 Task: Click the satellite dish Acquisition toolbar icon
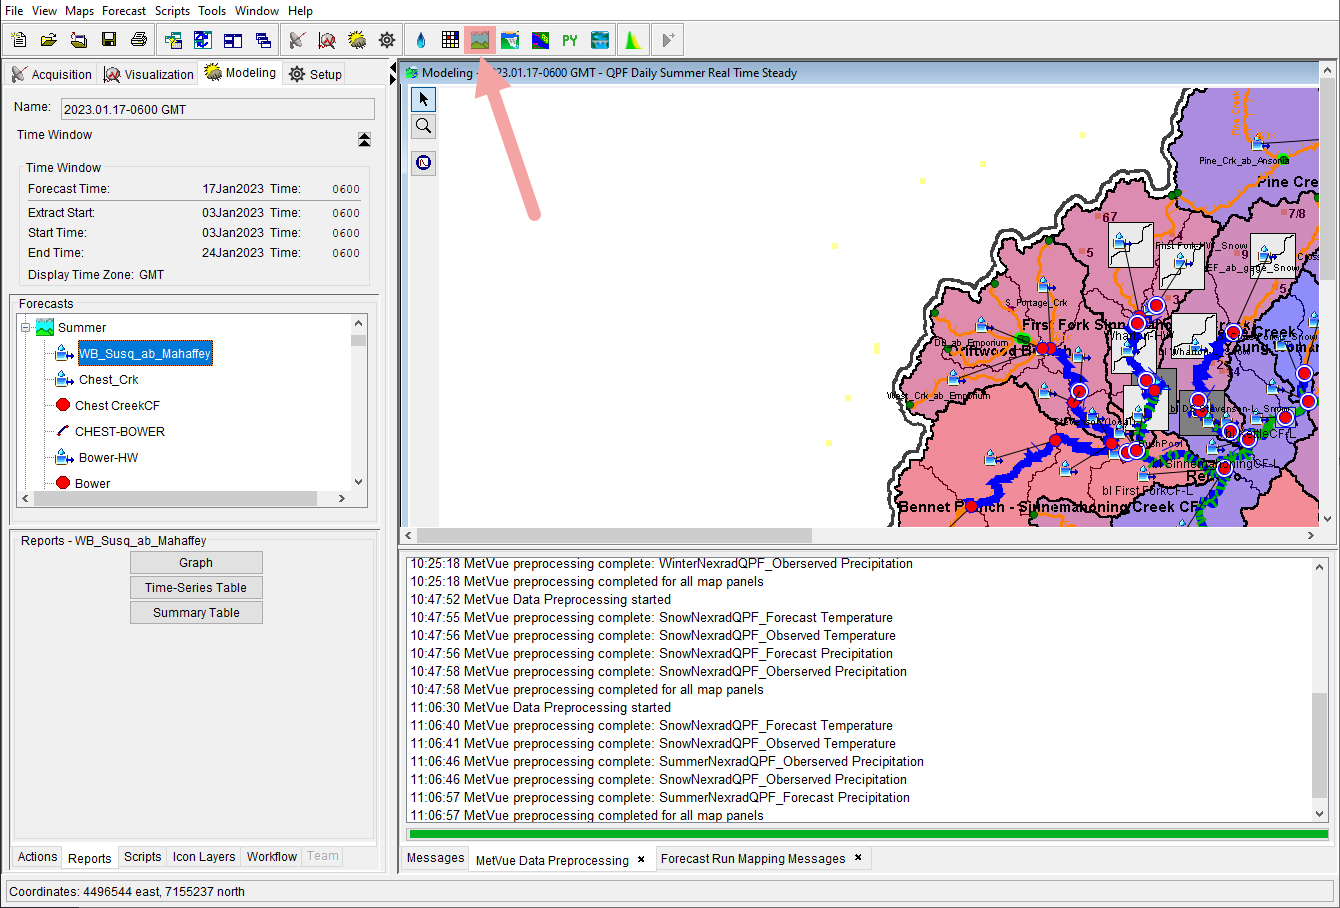coord(297,40)
